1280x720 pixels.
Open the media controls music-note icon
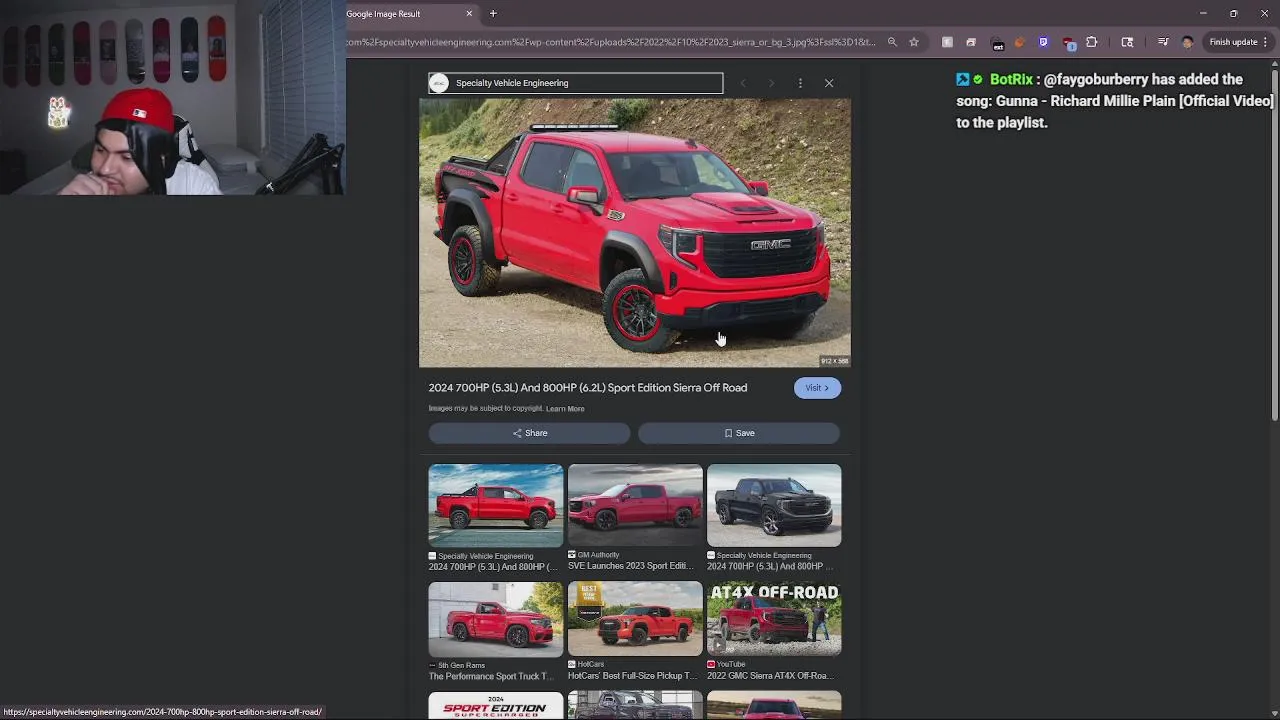[x=1163, y=42]
